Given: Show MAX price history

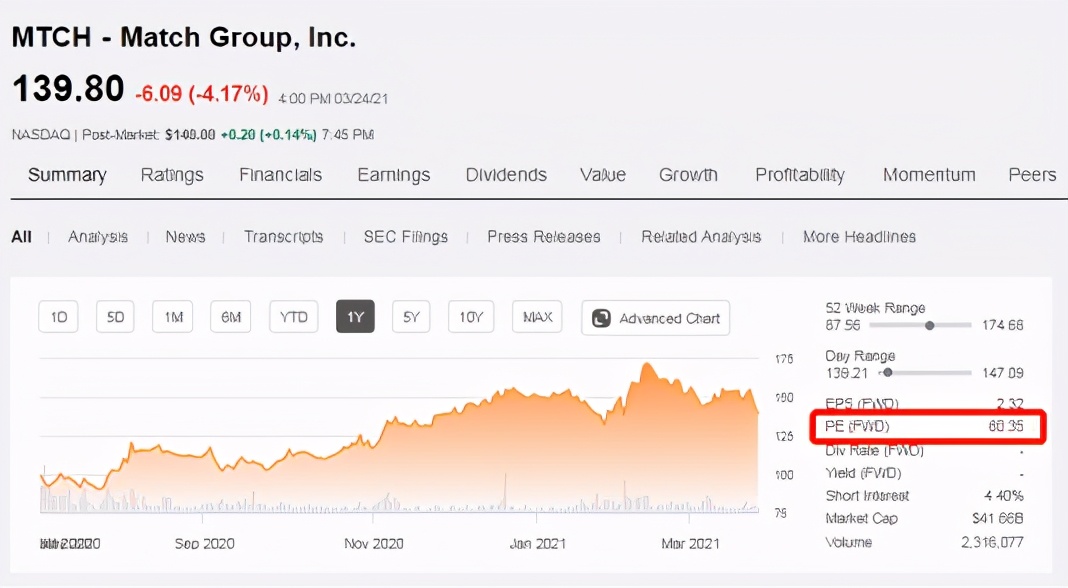Looking at the screenshot, I should [537, 317].
